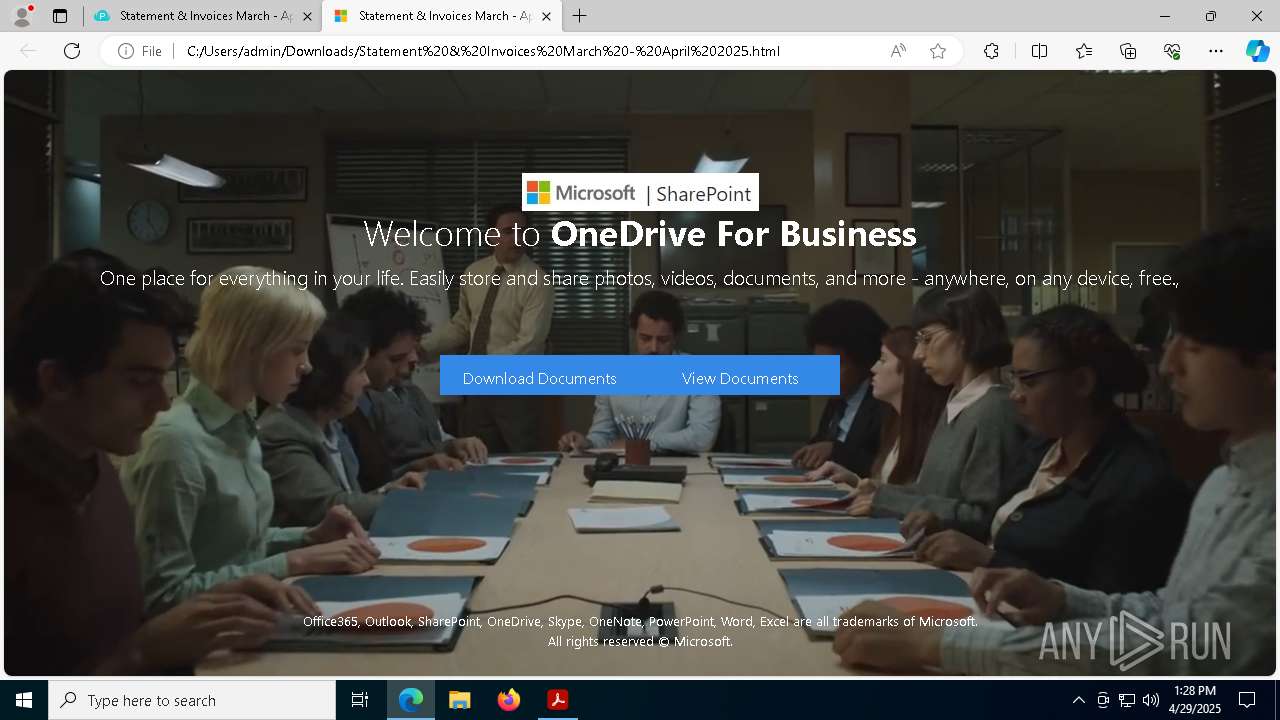The image size is (1280, 720).
Task: Open the Favorites list
Action: (1084, 51)
